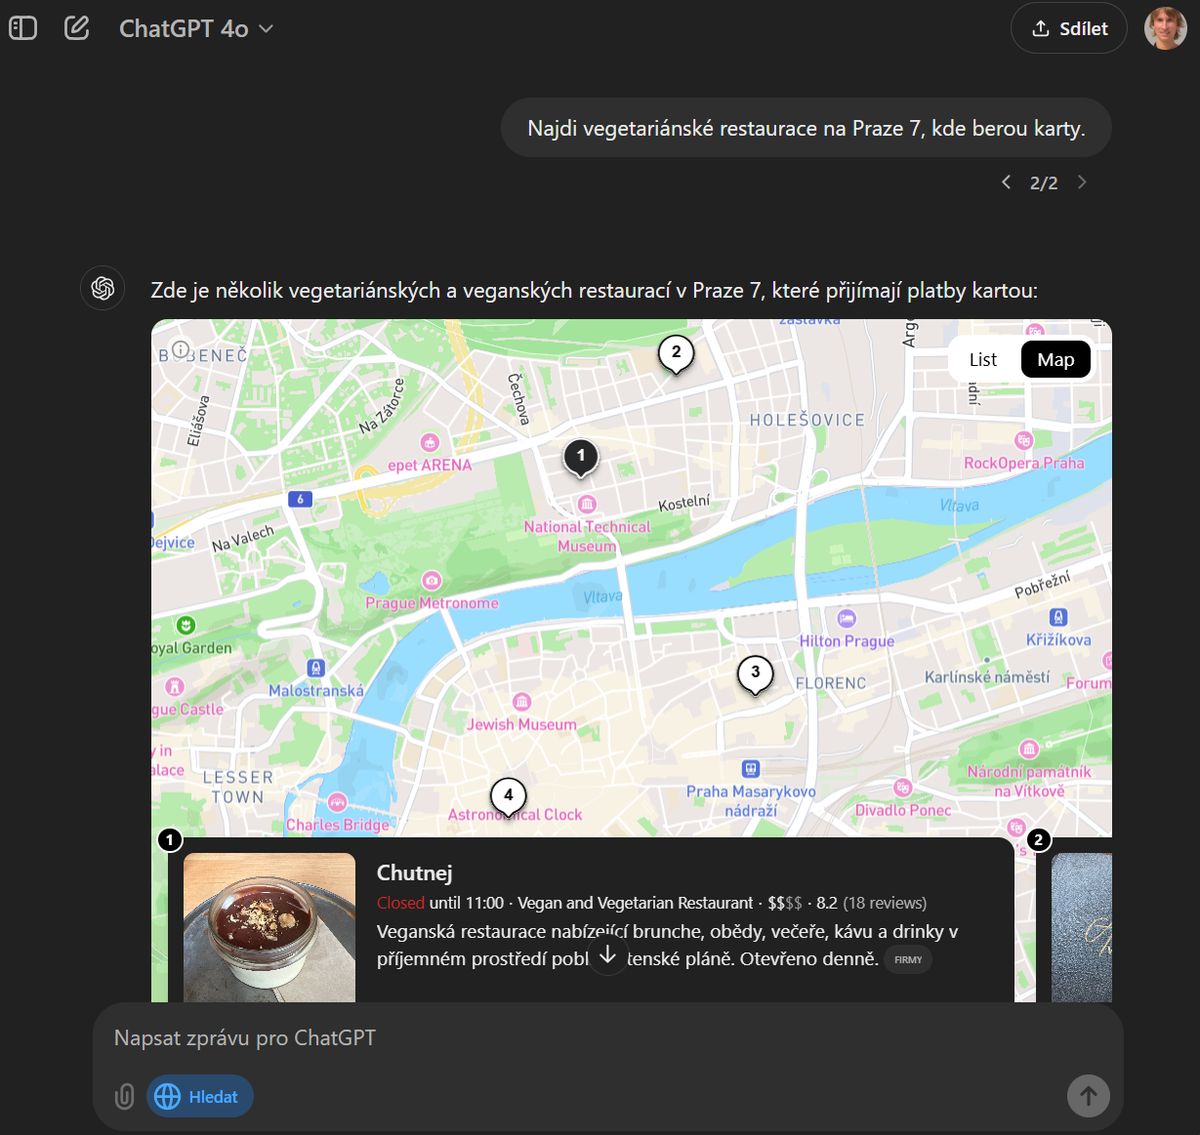Toggle the sidebar panel icon
1200x1135 pixels.
coord(23,28)
